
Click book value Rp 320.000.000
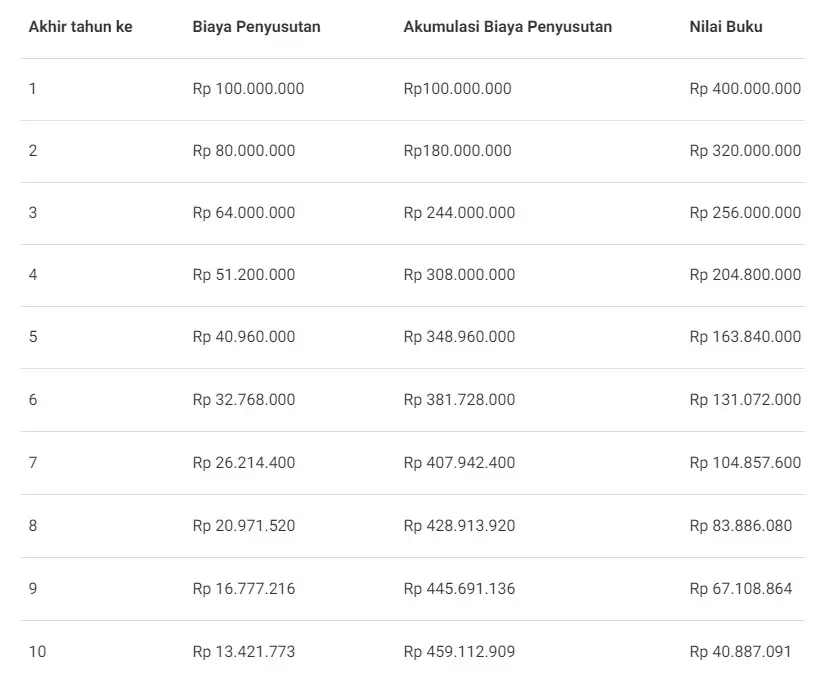745,151
